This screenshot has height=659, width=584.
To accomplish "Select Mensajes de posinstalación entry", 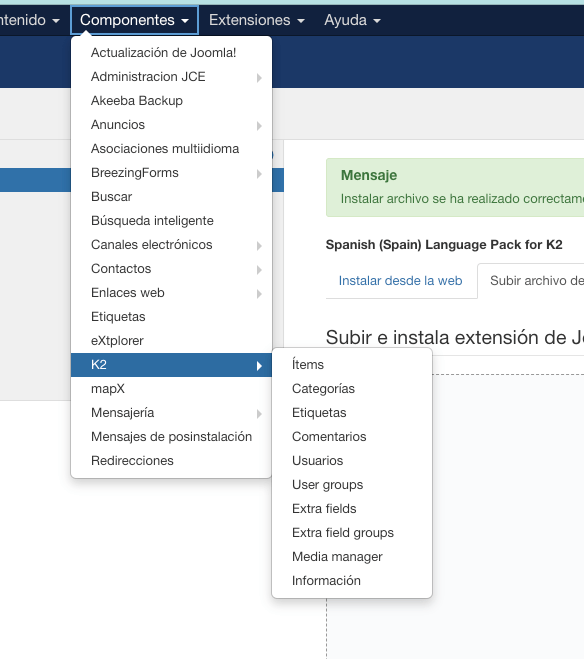I will pyautogui.click(x=171, y=437).
